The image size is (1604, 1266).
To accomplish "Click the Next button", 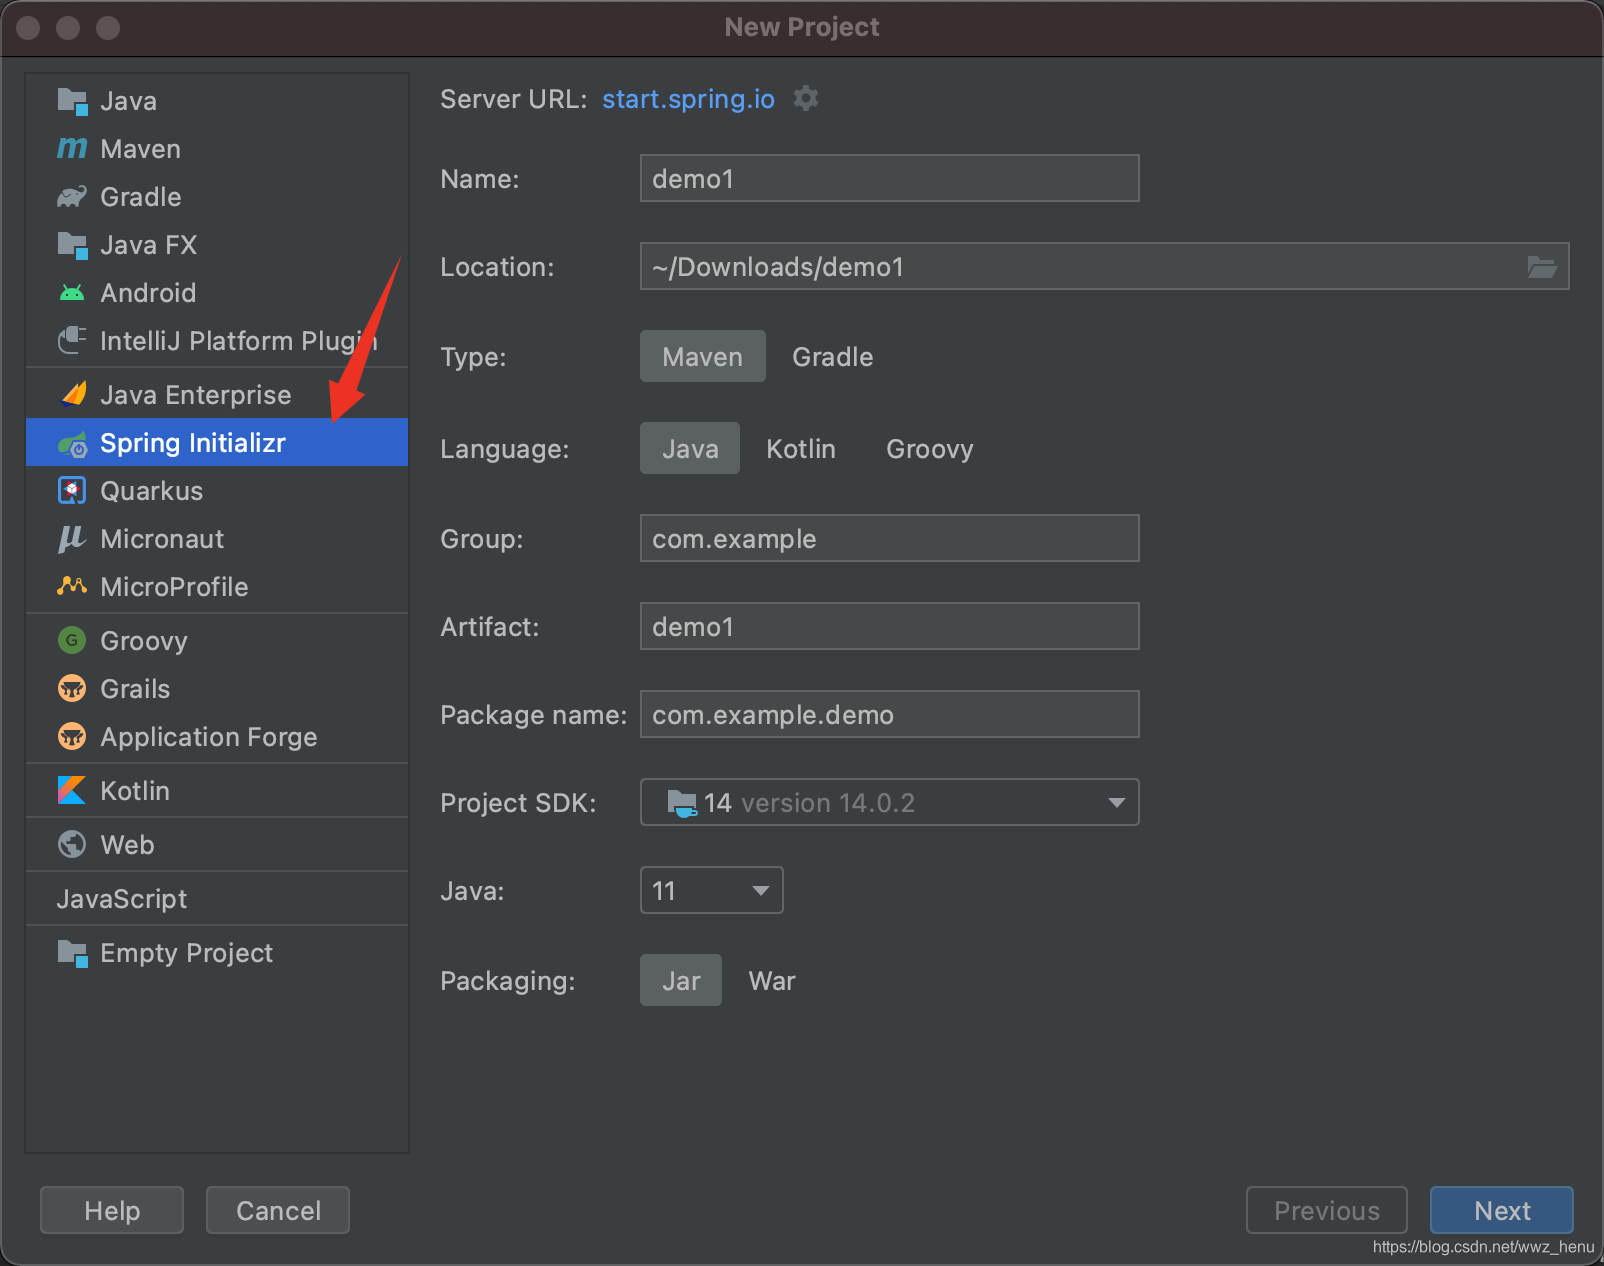I will click(1502, 1211).
